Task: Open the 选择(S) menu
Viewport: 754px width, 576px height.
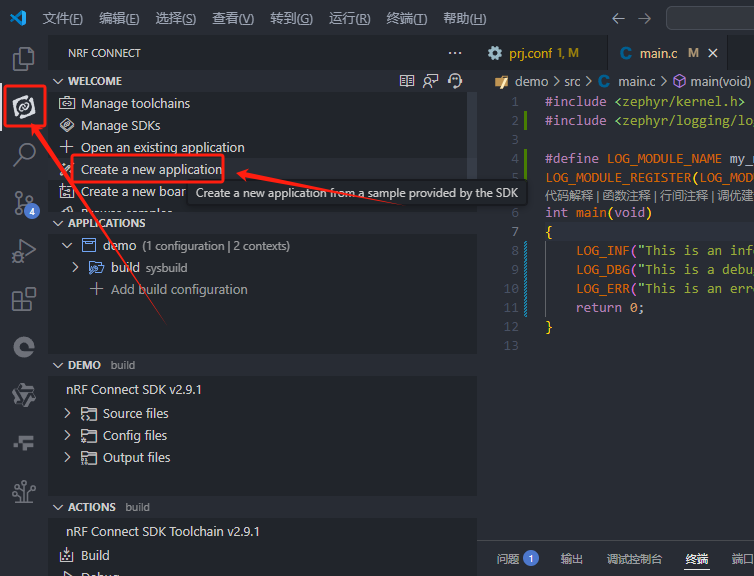Action: click(x=176, y=19)
